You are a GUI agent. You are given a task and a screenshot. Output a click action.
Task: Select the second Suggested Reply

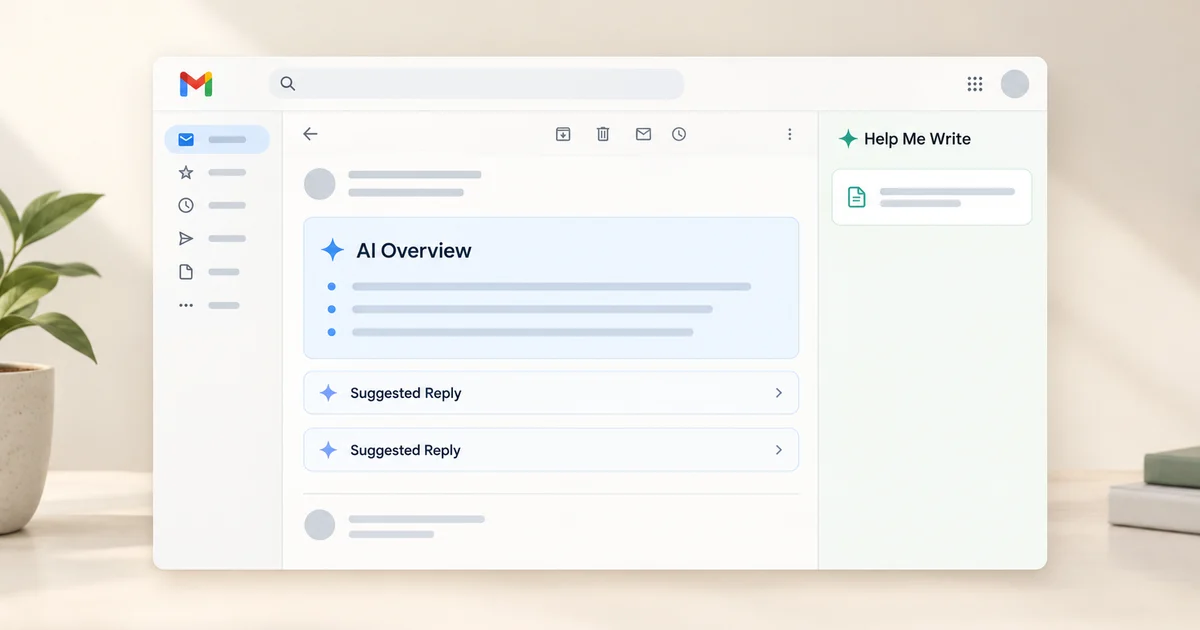(x=551, y=450)
